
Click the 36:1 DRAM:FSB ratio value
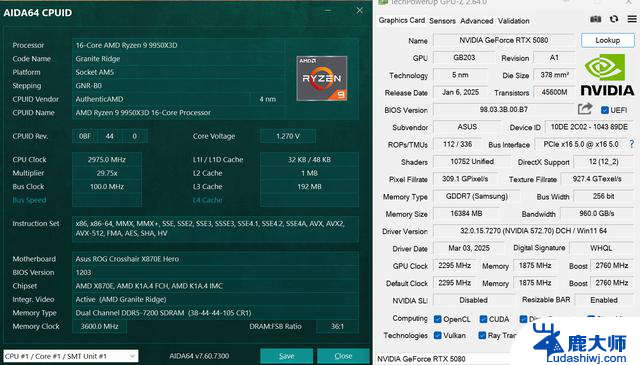pos(337,326)
